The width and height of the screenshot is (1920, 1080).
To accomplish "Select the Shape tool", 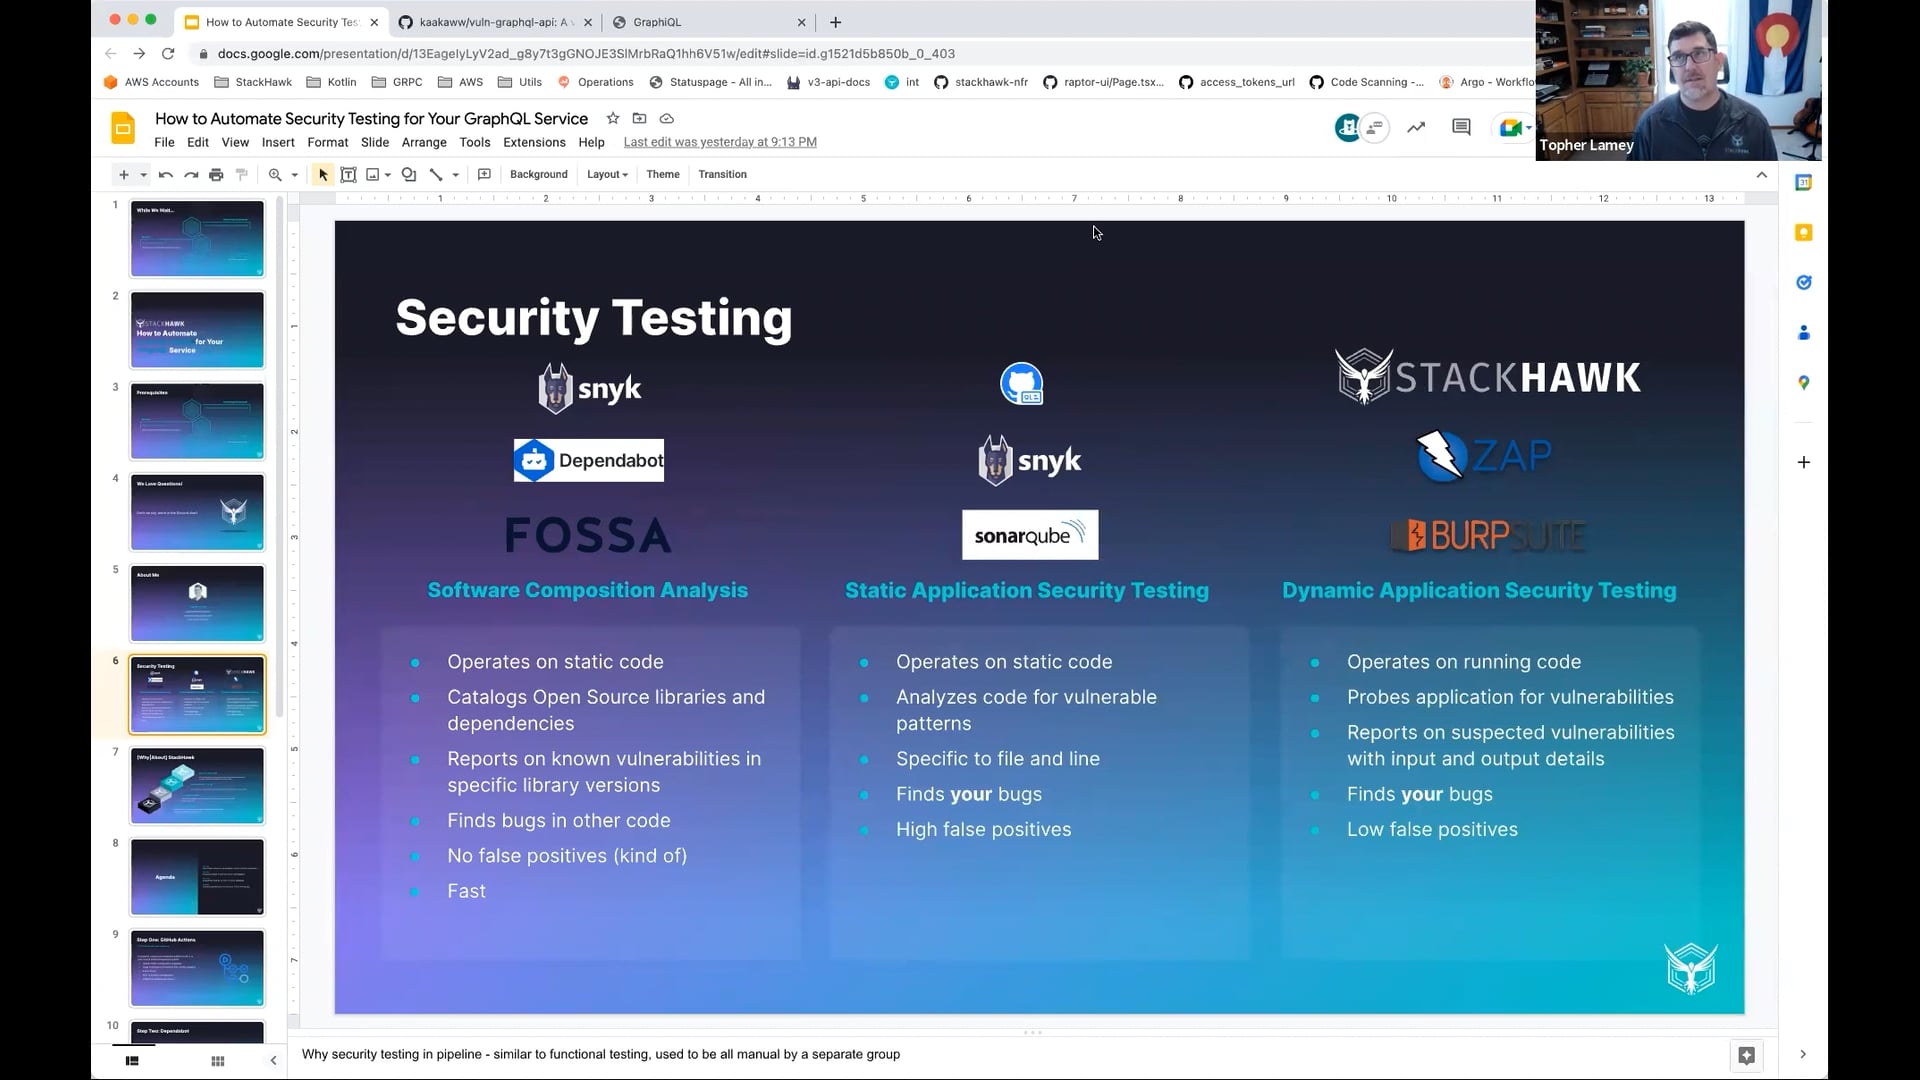I will click(x=408, y=174).
